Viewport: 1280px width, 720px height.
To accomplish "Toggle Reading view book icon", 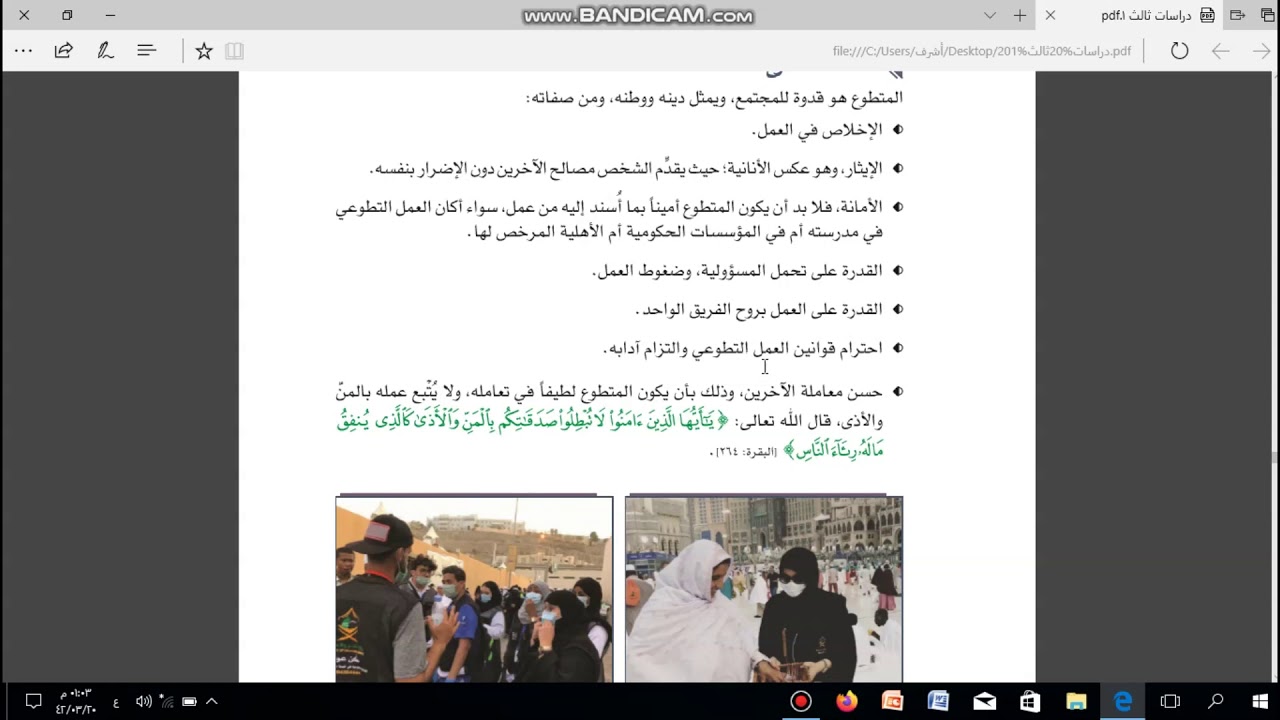I will [235, 50].
